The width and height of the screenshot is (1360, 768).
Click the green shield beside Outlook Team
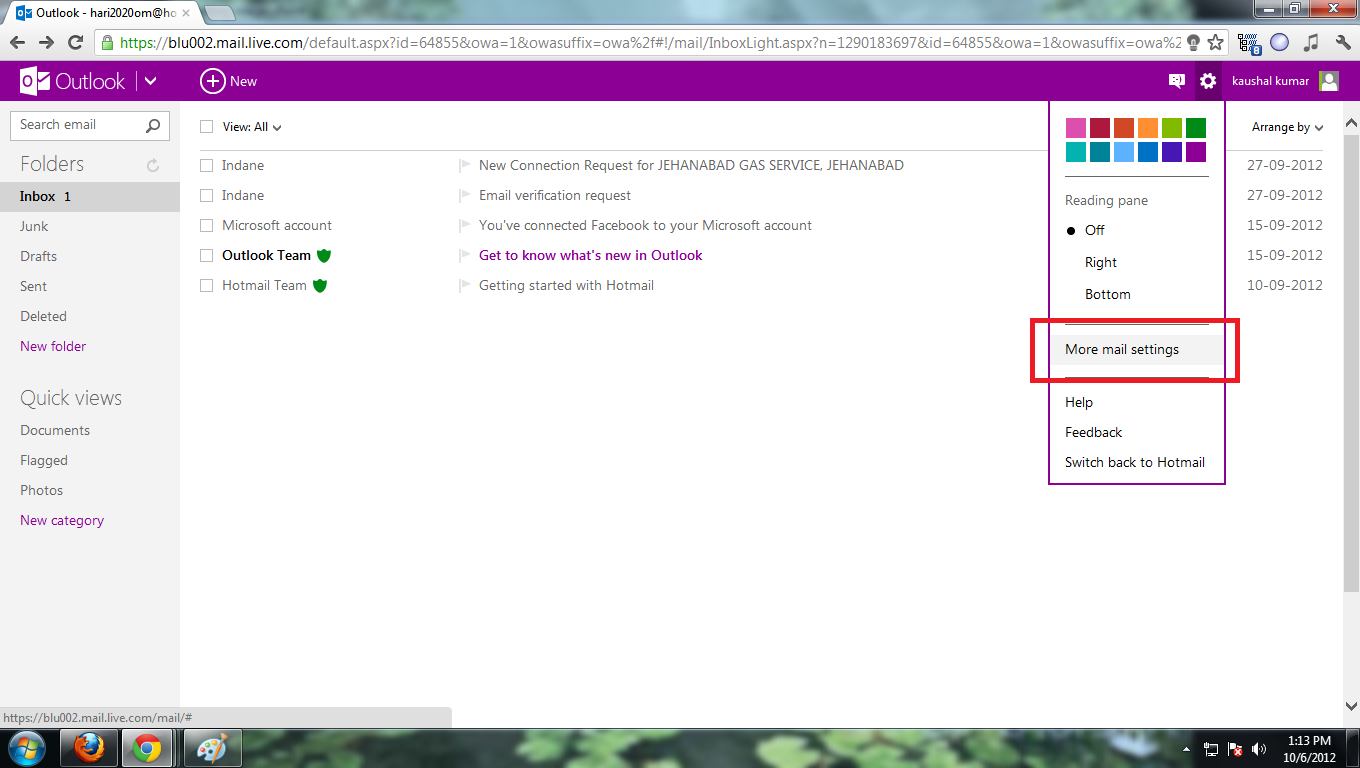tap(324, 255)
